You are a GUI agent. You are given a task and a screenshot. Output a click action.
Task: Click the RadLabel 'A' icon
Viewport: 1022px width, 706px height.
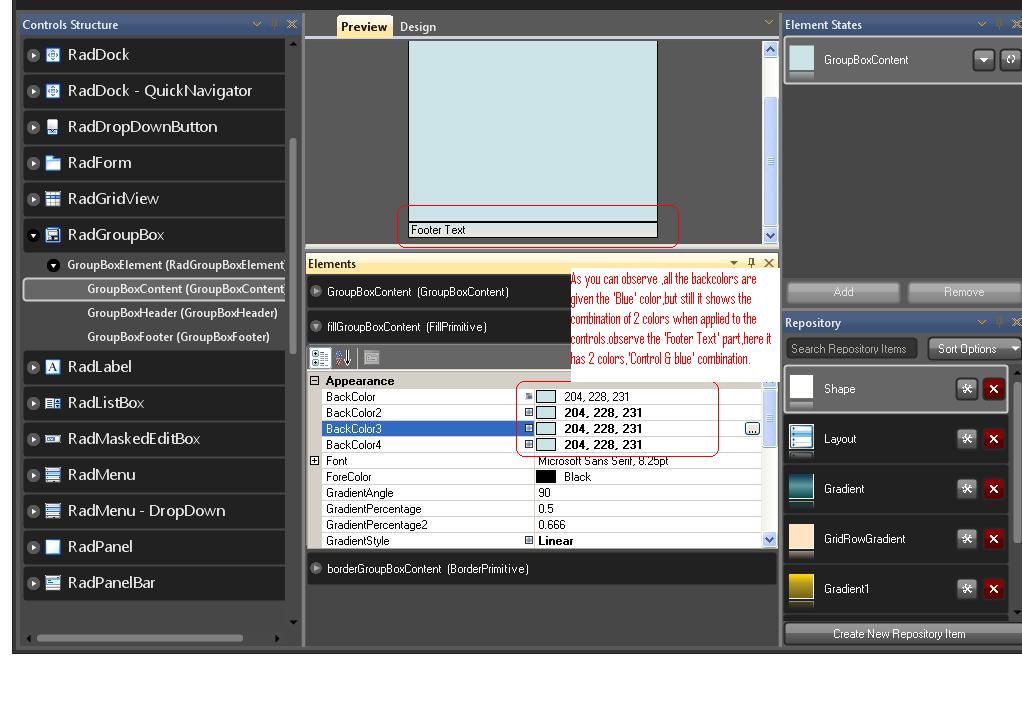(x=53, y=367)
